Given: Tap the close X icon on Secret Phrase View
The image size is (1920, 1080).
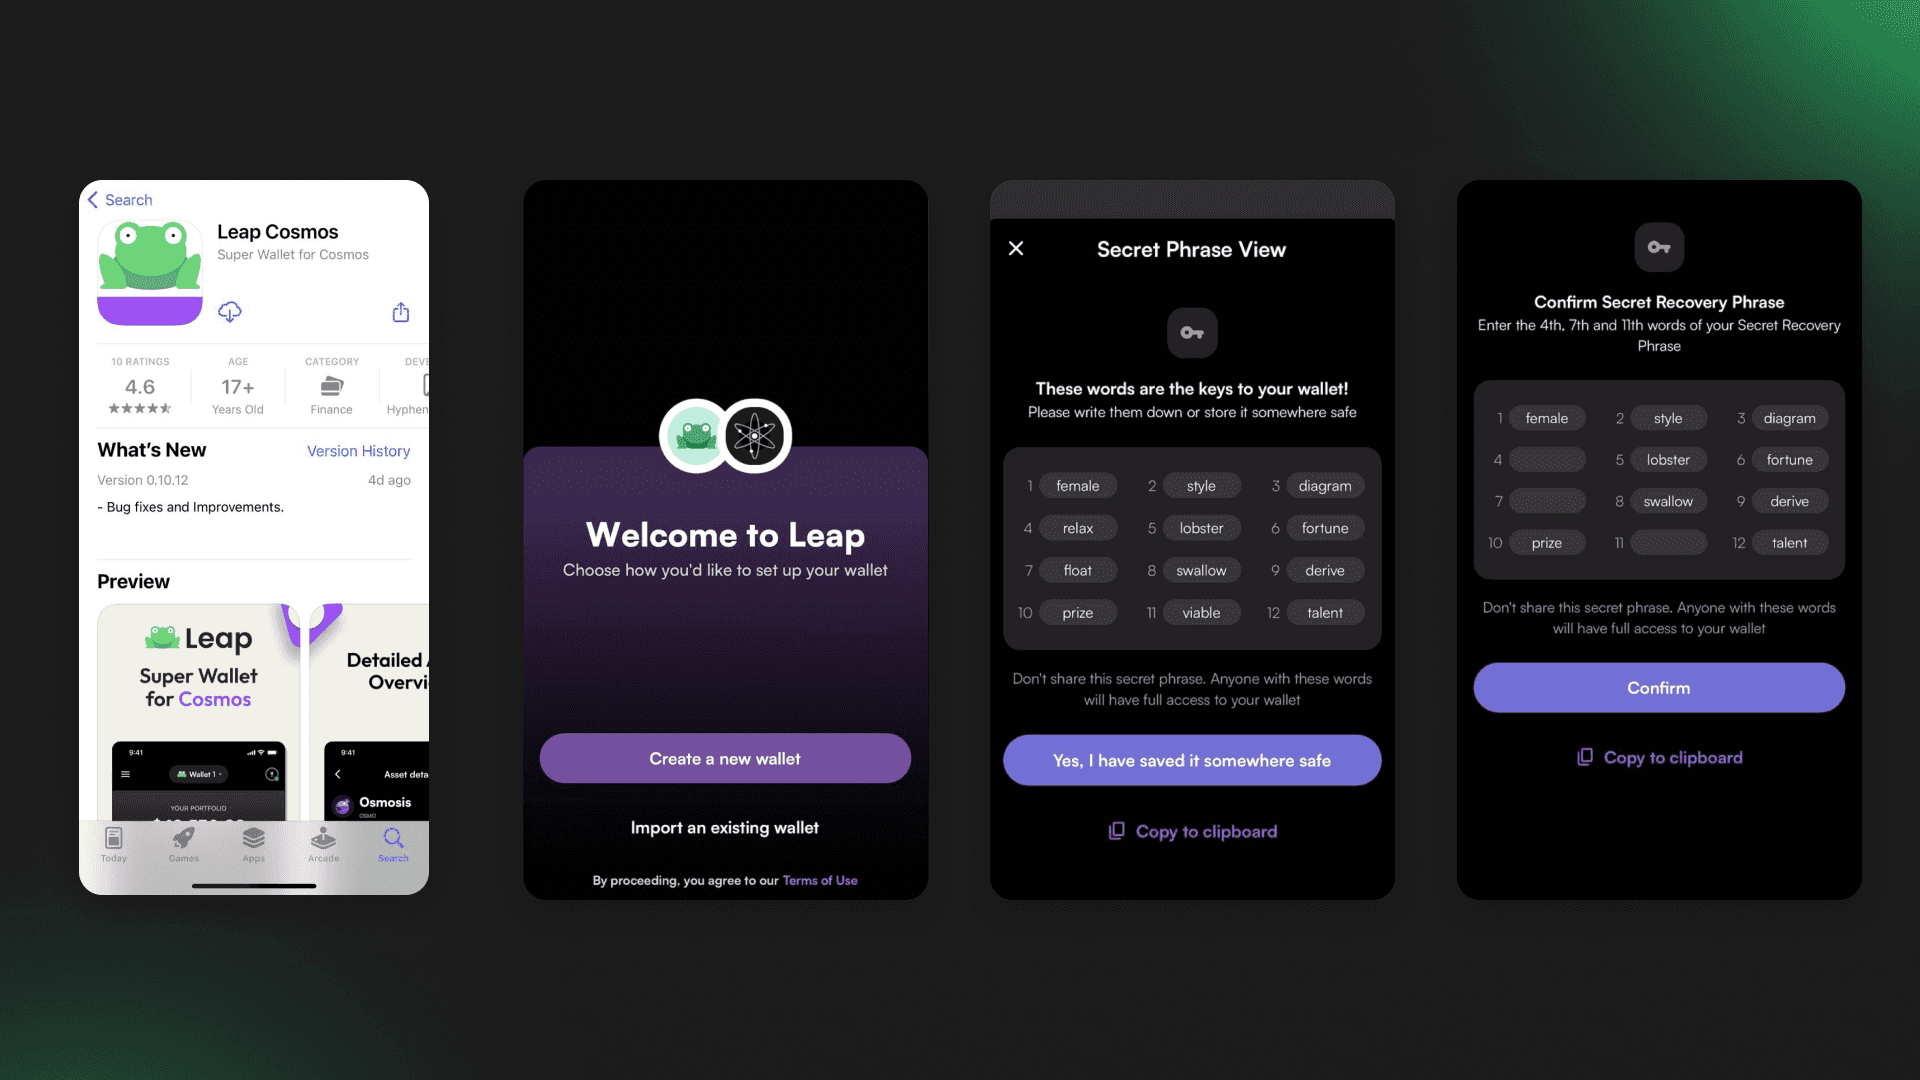Looking at the screenshot, I should point(1015,248).
